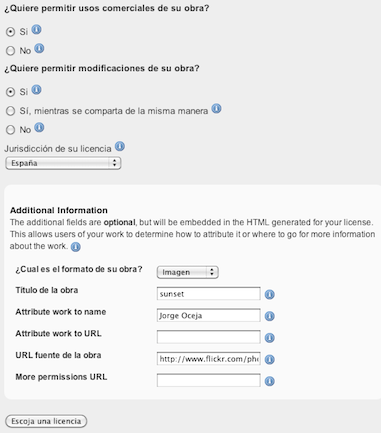Image resolution: width=381 pixels, height=433 pixels.
Task: Select No for commercial uses
Action: click(x=11, y=51)
